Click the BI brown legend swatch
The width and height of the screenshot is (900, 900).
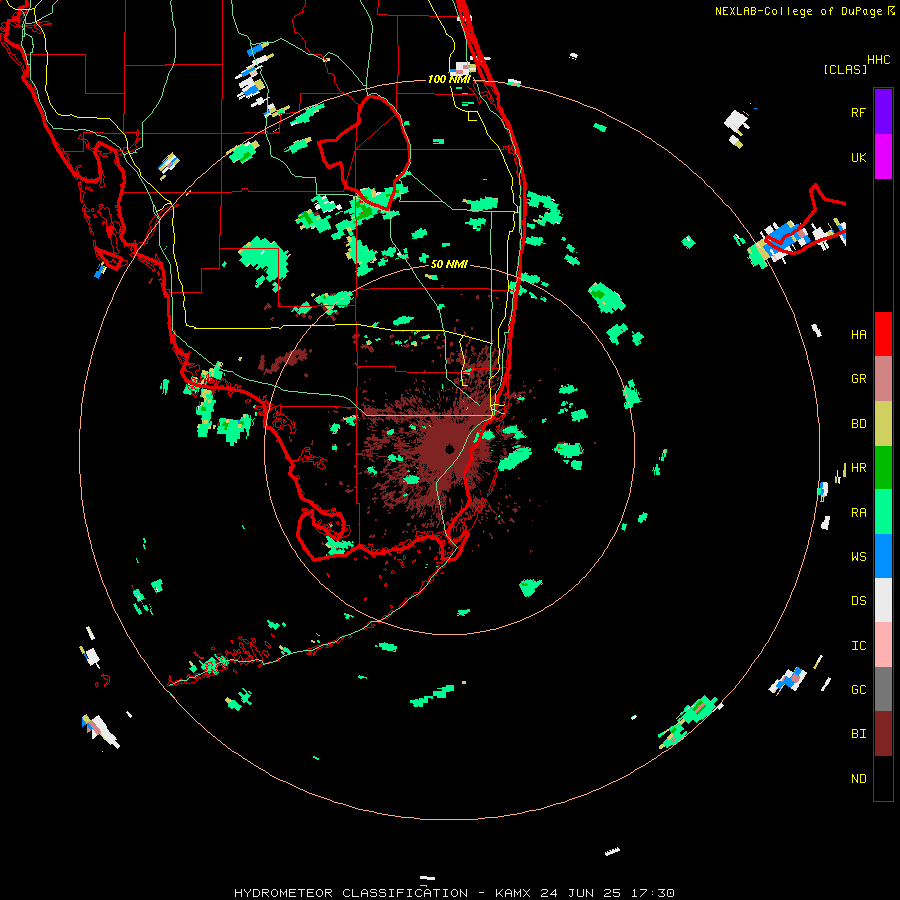click(x=883, y=734)
